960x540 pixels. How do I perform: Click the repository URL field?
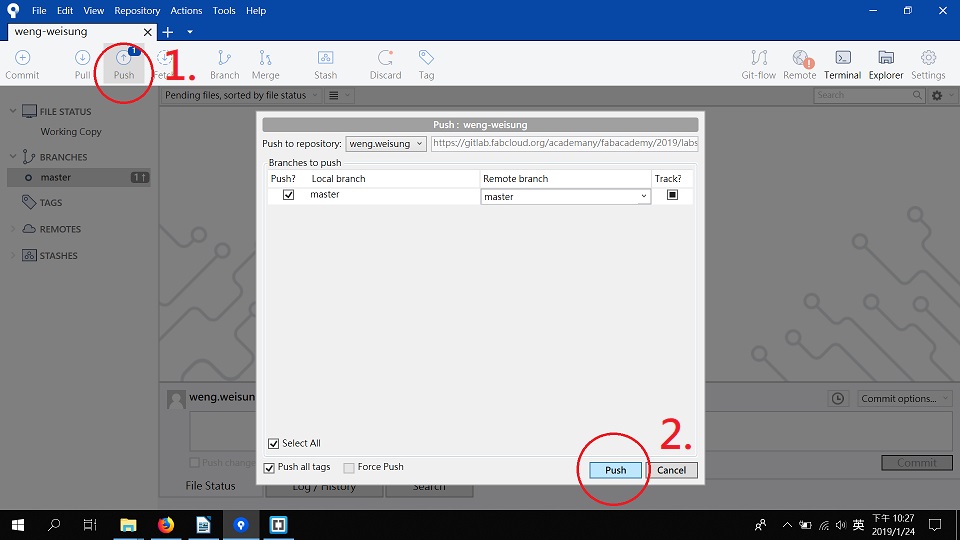pos(564,143)
